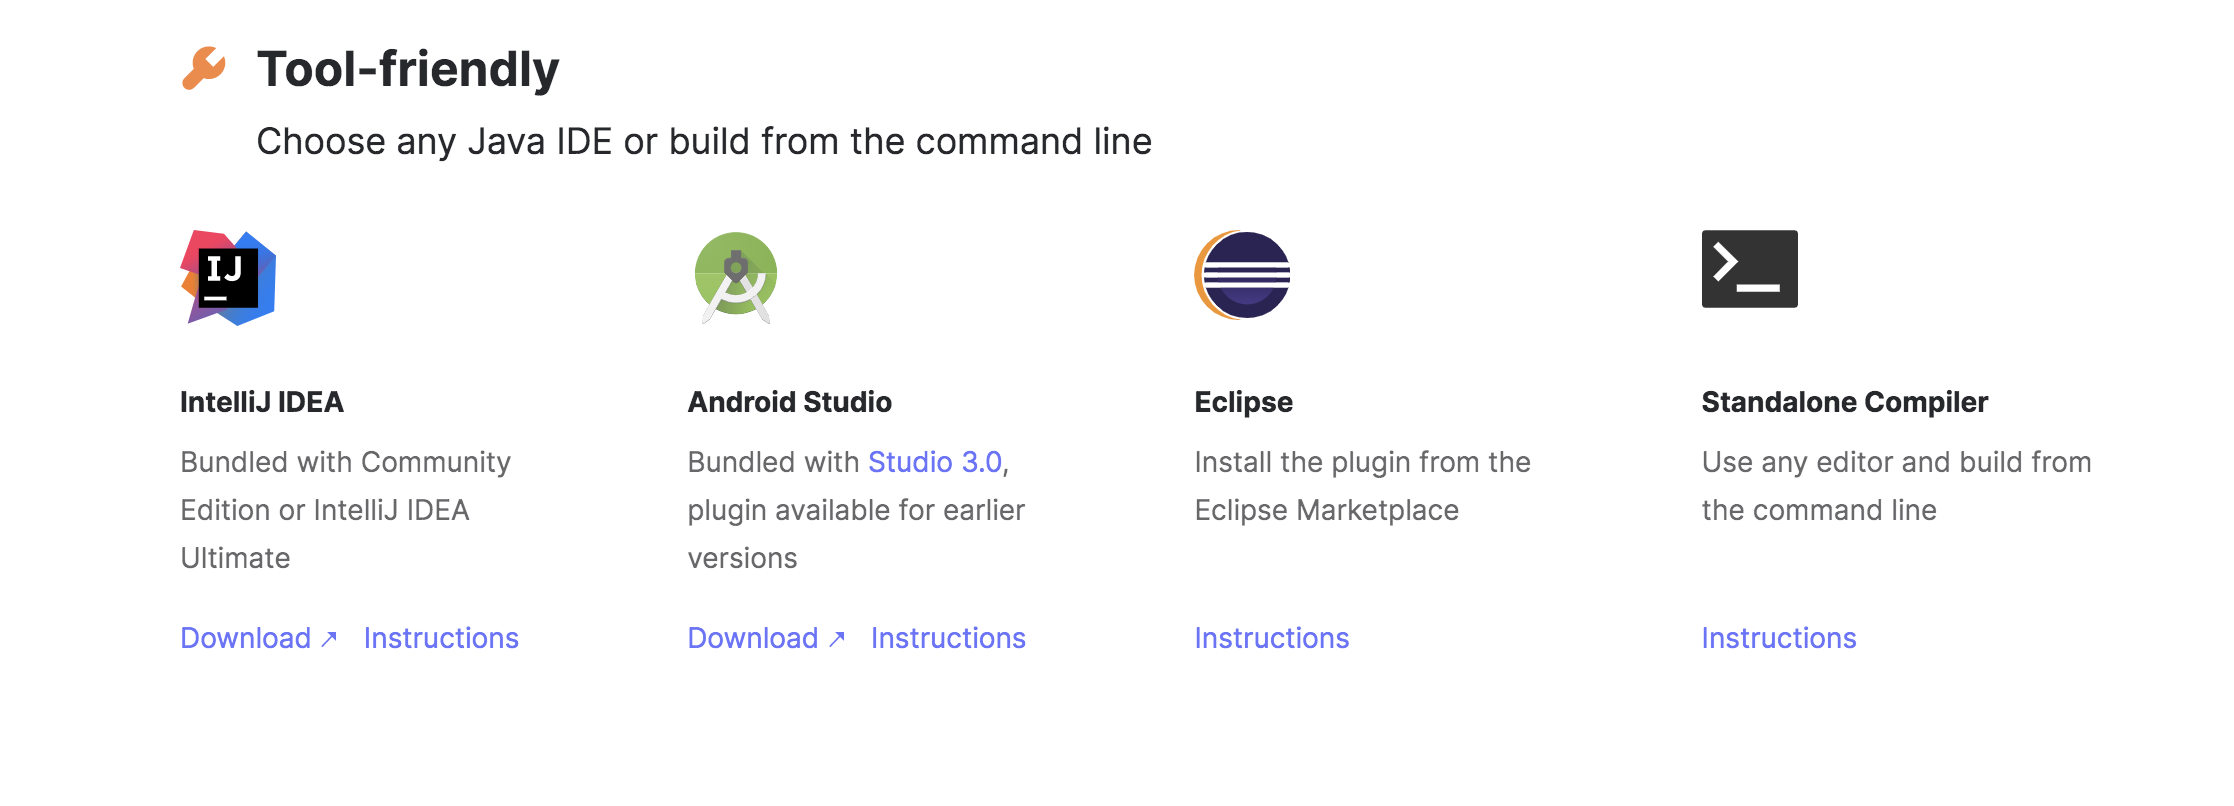This screenshot has height=806, width=2234.
Task: Open the Studio 3.0 link
Action: (x=935, y=462)
